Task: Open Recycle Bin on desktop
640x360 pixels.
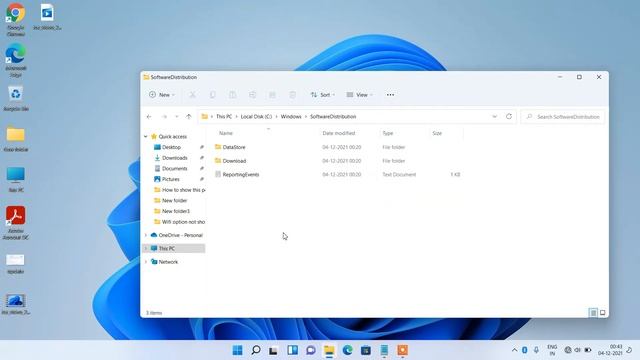Action: tap(16, 98)
